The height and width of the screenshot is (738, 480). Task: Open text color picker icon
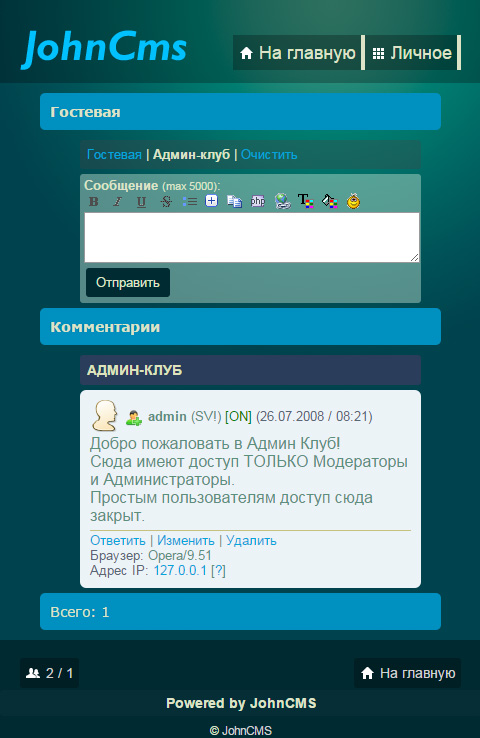coord(305,201)
